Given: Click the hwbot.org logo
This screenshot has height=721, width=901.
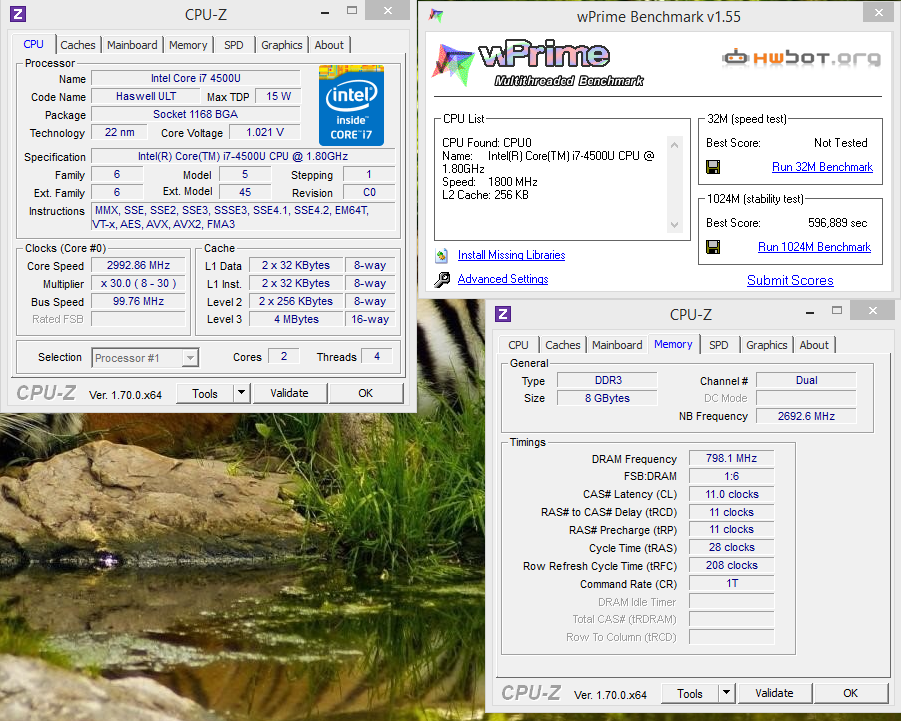Looking at the screenshot, I should coord(801,57).
